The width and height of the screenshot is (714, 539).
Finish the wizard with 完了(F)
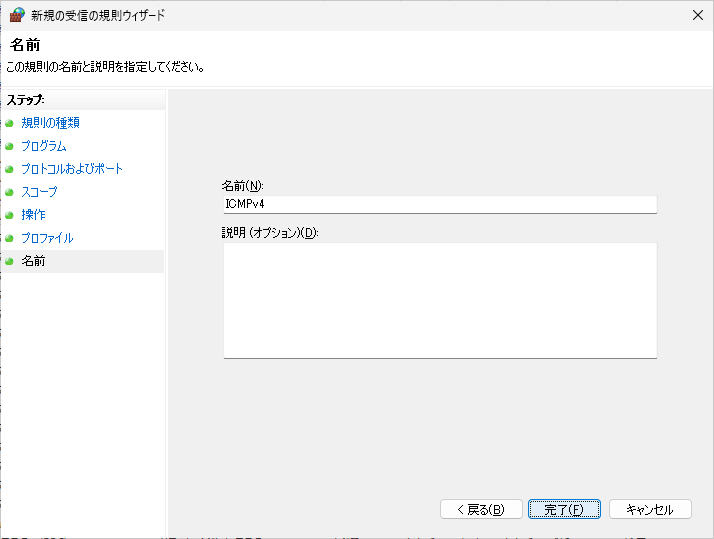[564, 509]
